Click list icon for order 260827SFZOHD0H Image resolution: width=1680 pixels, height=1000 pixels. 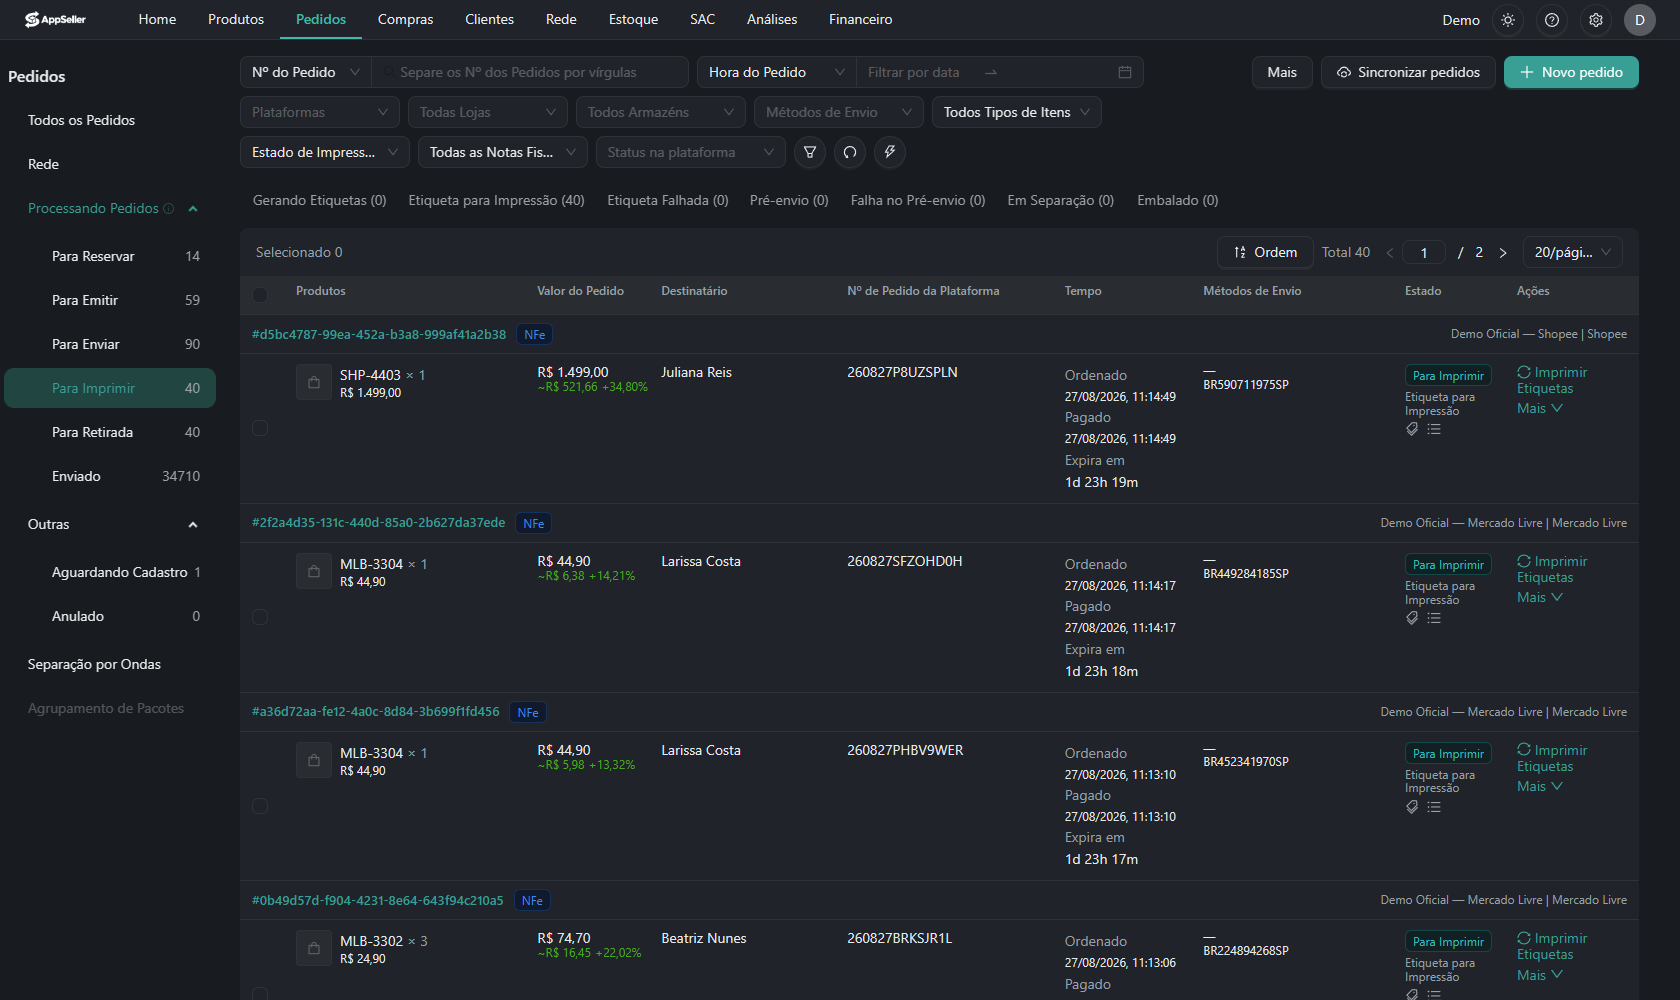click(x=1434, y=618)
